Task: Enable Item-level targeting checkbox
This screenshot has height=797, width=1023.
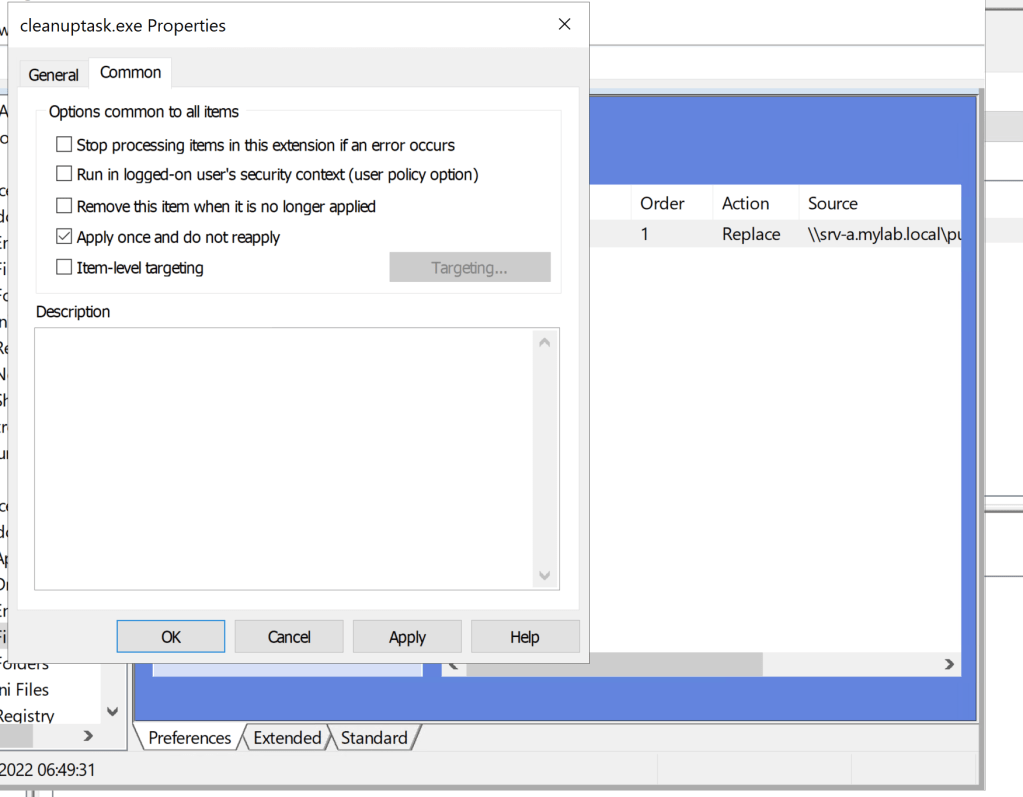Action: pos(64,267)
